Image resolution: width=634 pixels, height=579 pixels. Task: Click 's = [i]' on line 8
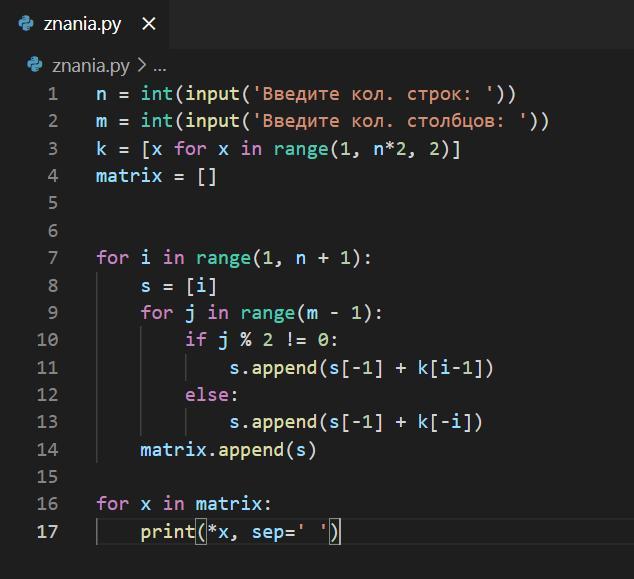(178, 286)
